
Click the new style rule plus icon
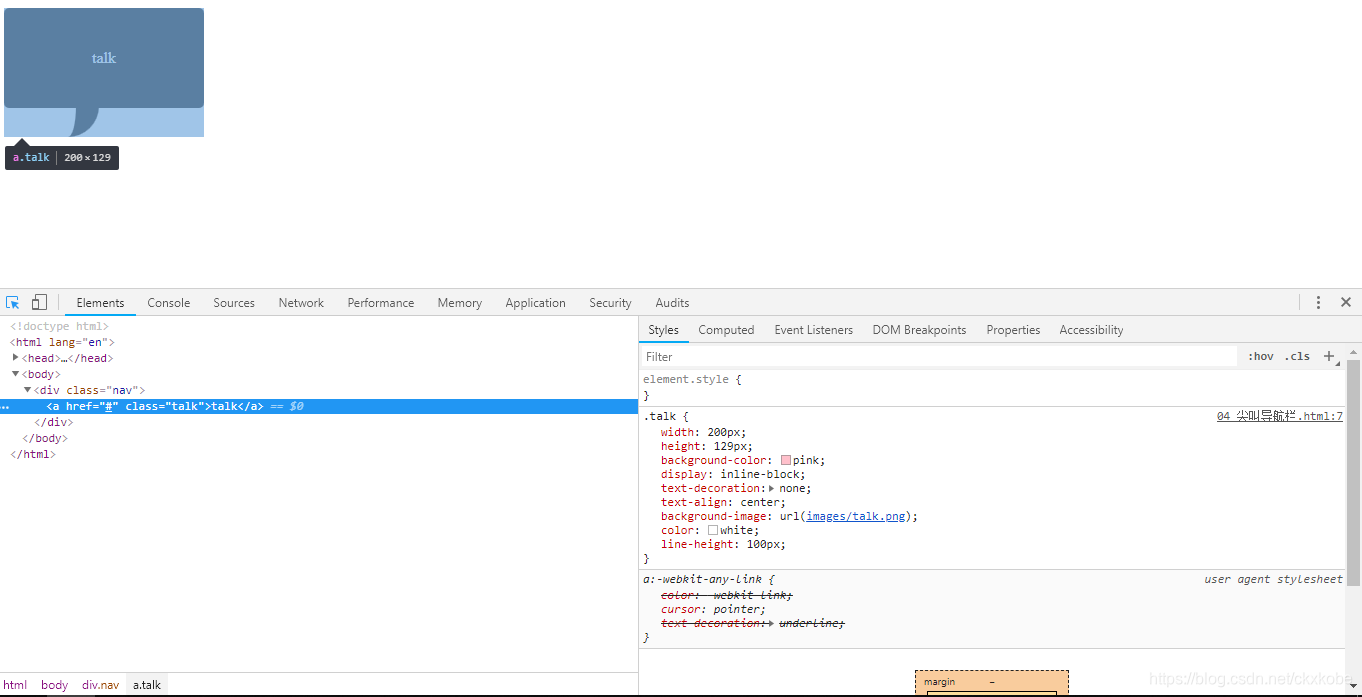(1330, 356)
